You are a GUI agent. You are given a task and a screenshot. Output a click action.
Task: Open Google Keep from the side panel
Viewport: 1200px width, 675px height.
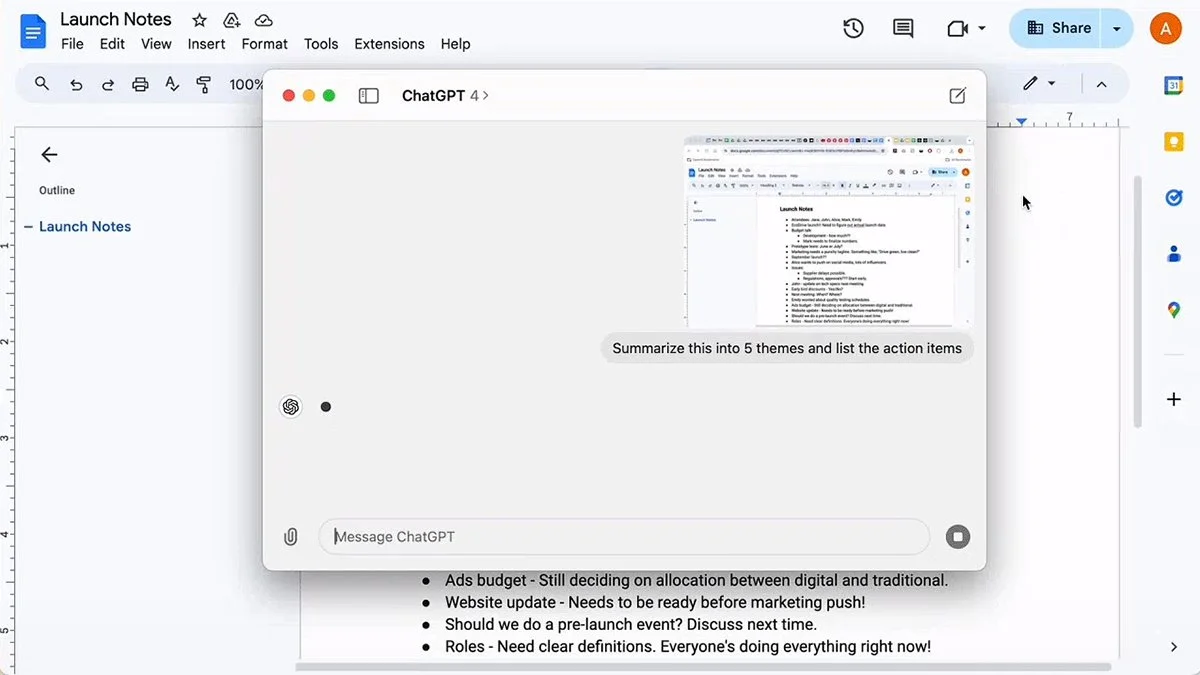pos(1172,141)
